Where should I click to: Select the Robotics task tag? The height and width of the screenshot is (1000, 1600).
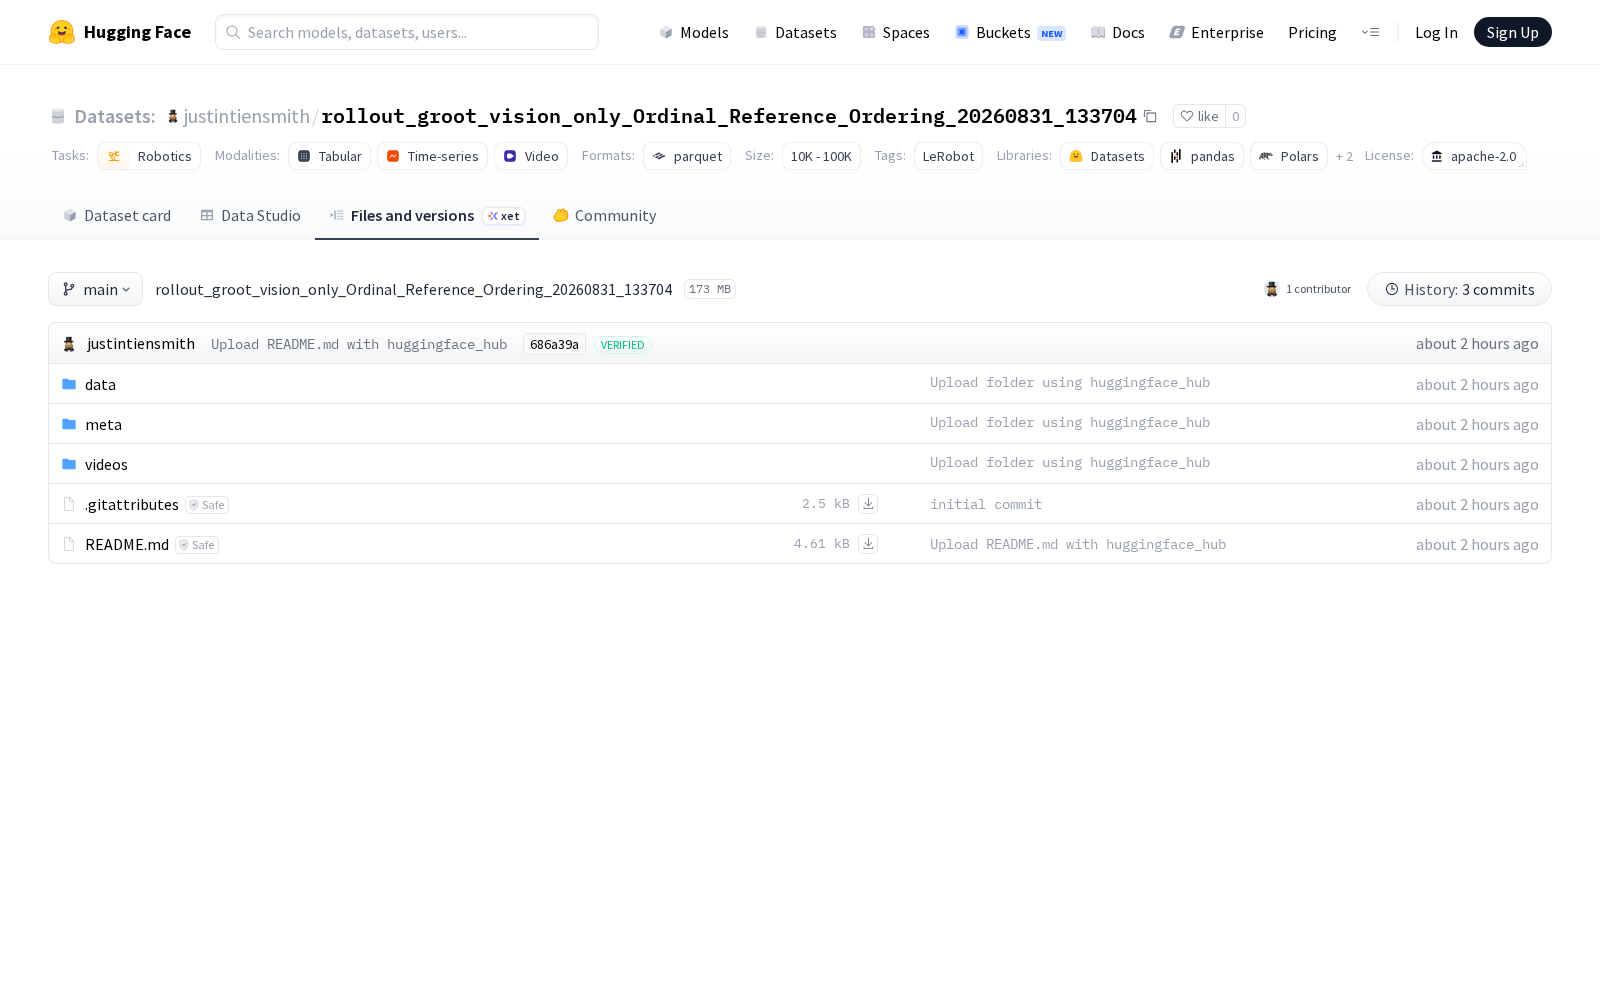click(149, 156)
